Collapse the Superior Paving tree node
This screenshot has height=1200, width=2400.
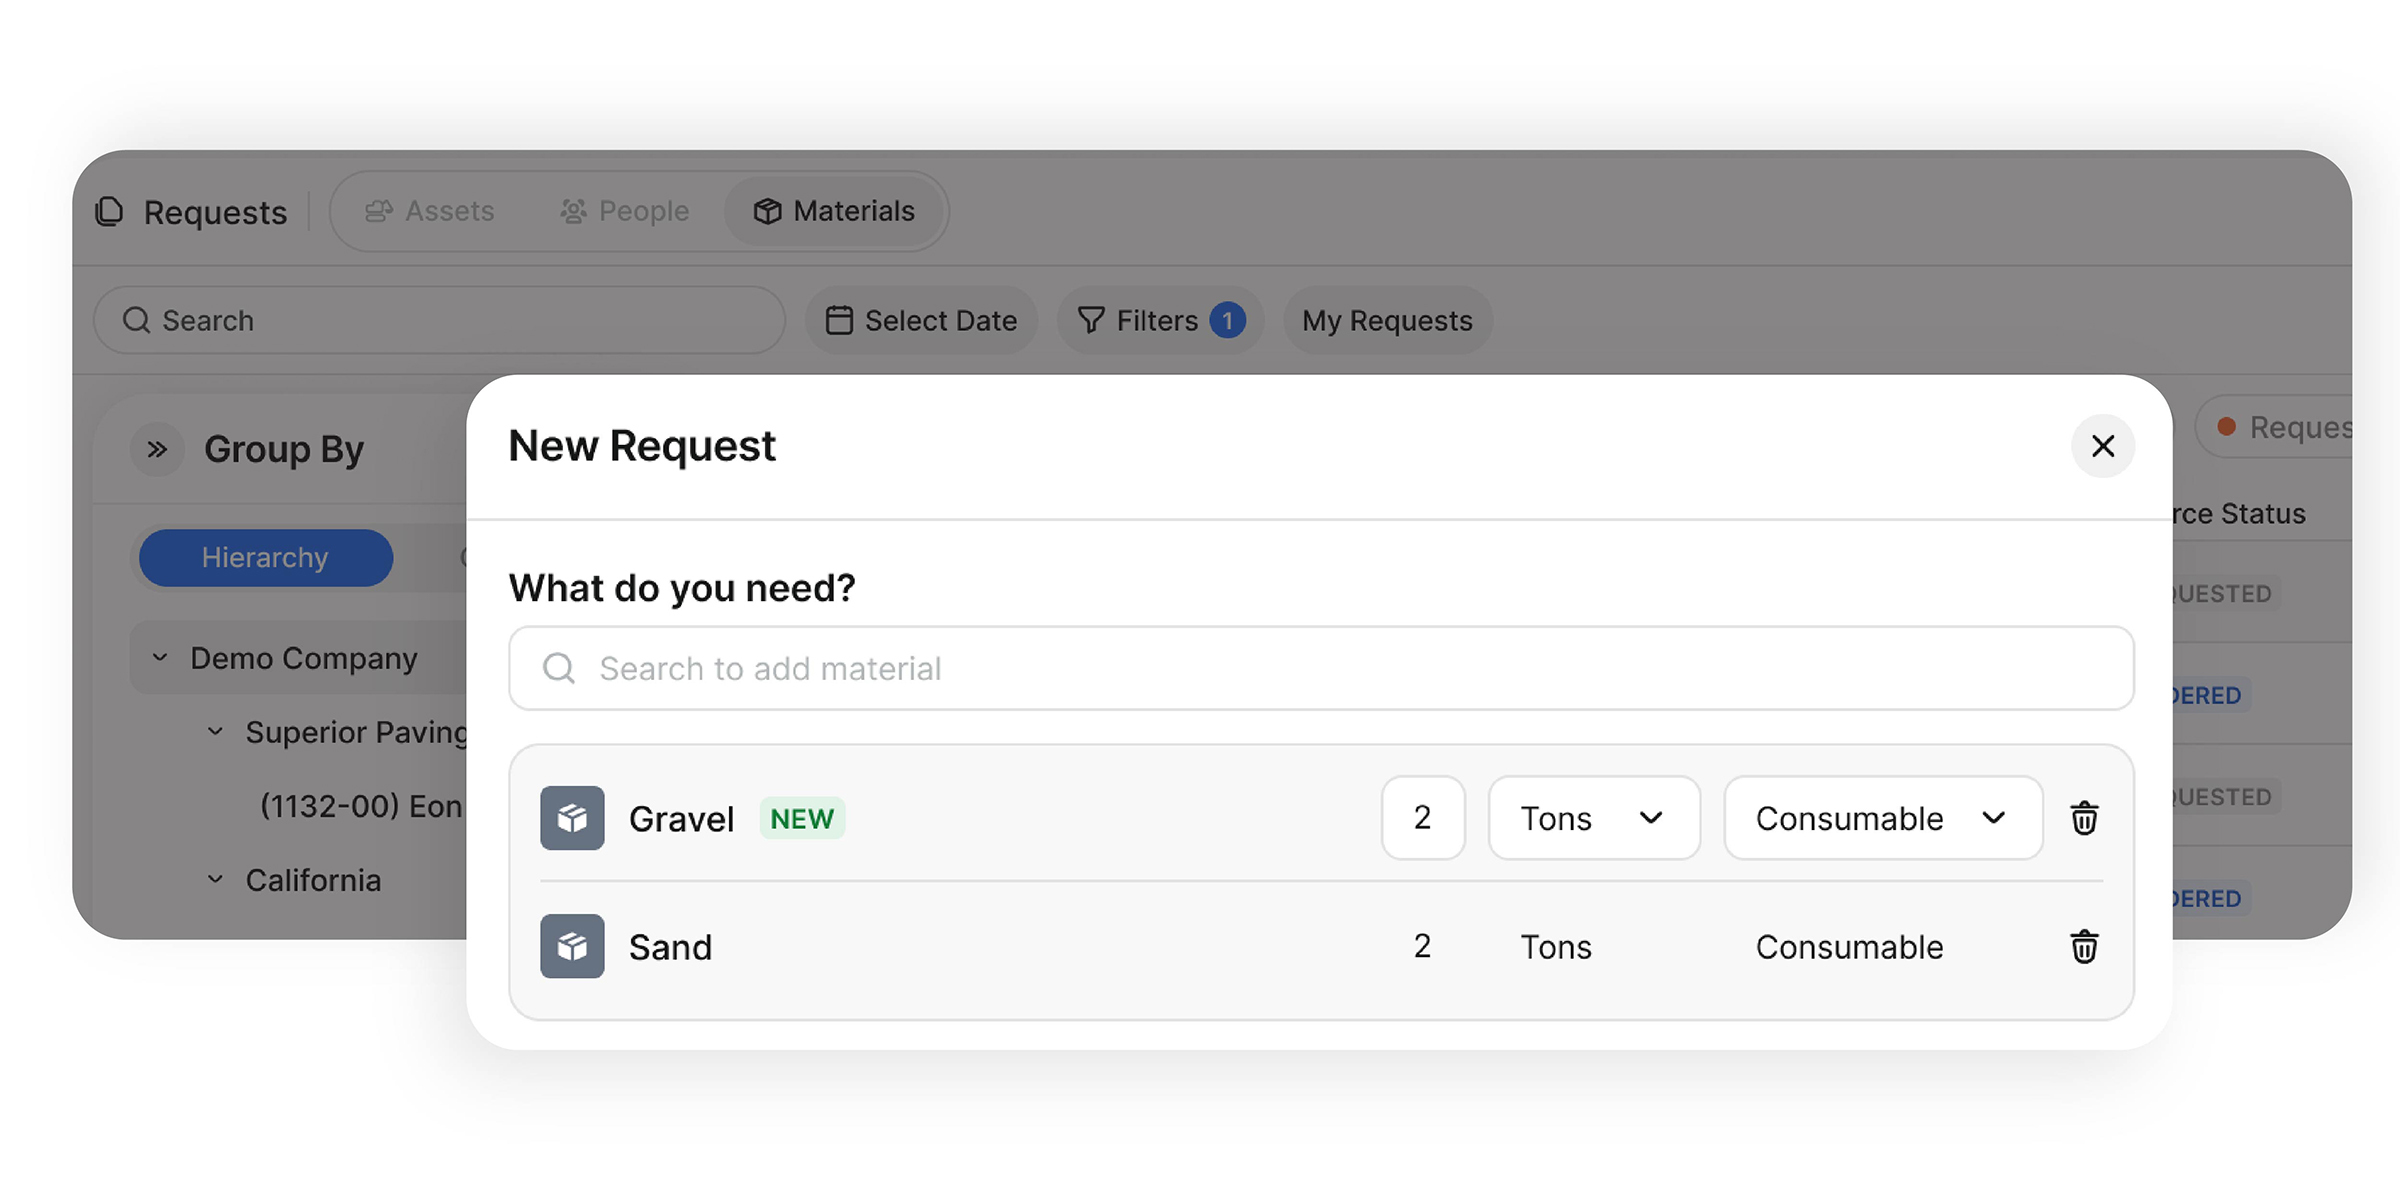[215, 731]
